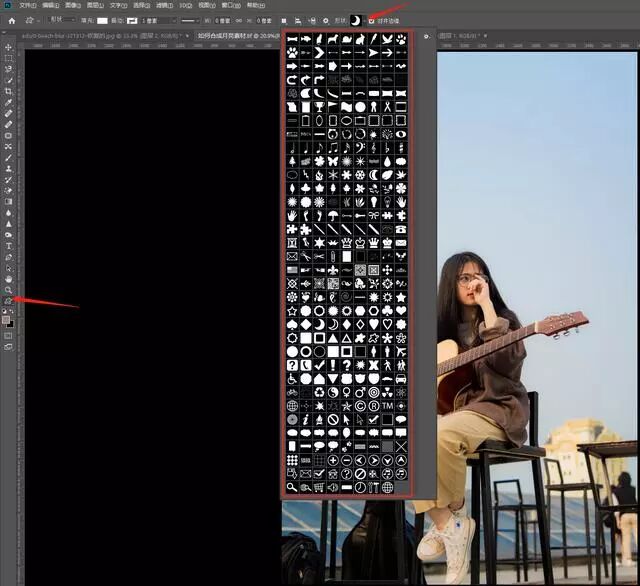Open the path arrangement dropdown
Image resolution: width=640 pixels, height=586 pixels.
312,21
